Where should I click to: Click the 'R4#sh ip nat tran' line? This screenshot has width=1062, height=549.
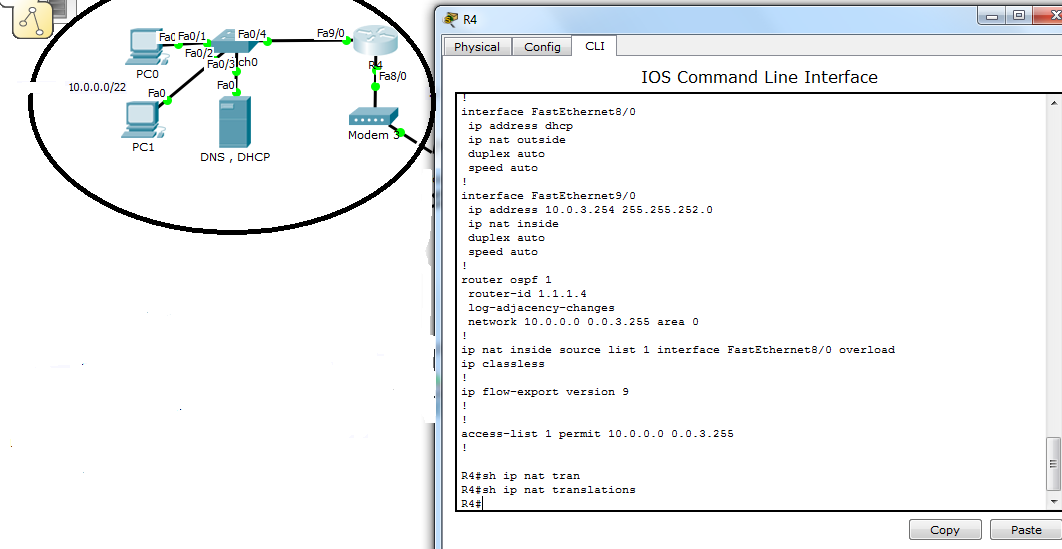tap(520, 476)
